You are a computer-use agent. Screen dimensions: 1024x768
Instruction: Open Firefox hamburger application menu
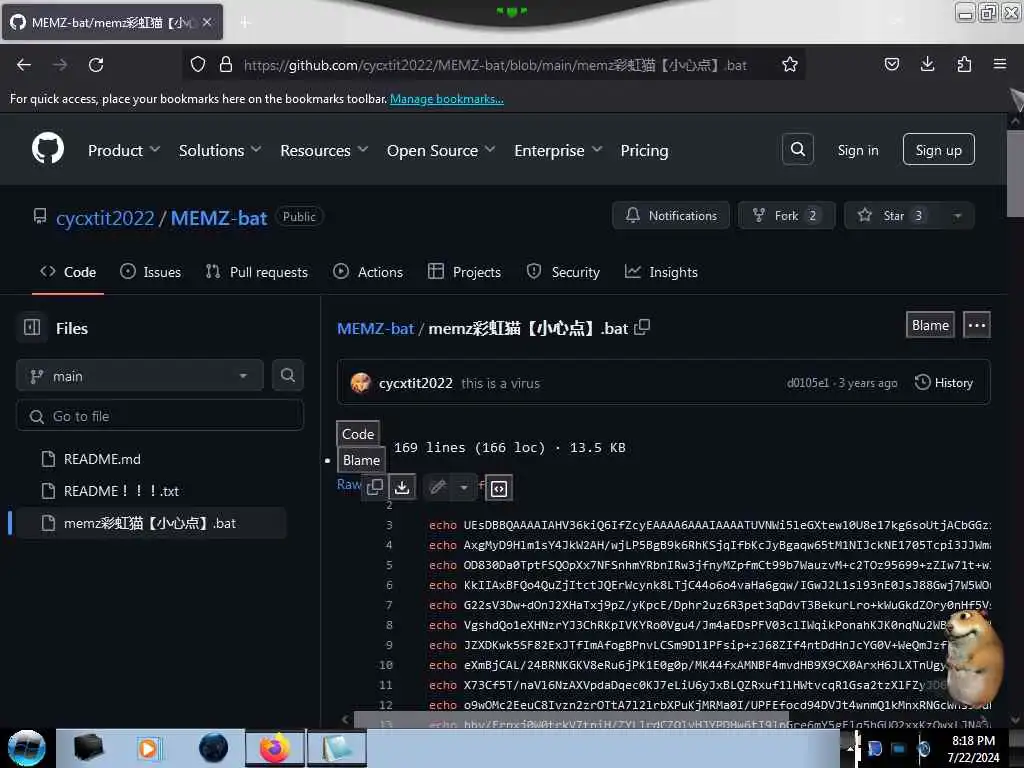point(999,64)
